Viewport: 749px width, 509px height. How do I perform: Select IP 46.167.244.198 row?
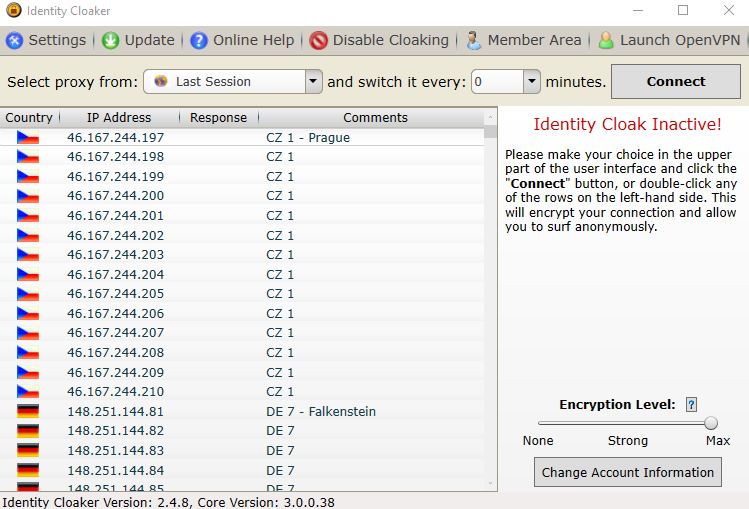[x=242, y=157]
